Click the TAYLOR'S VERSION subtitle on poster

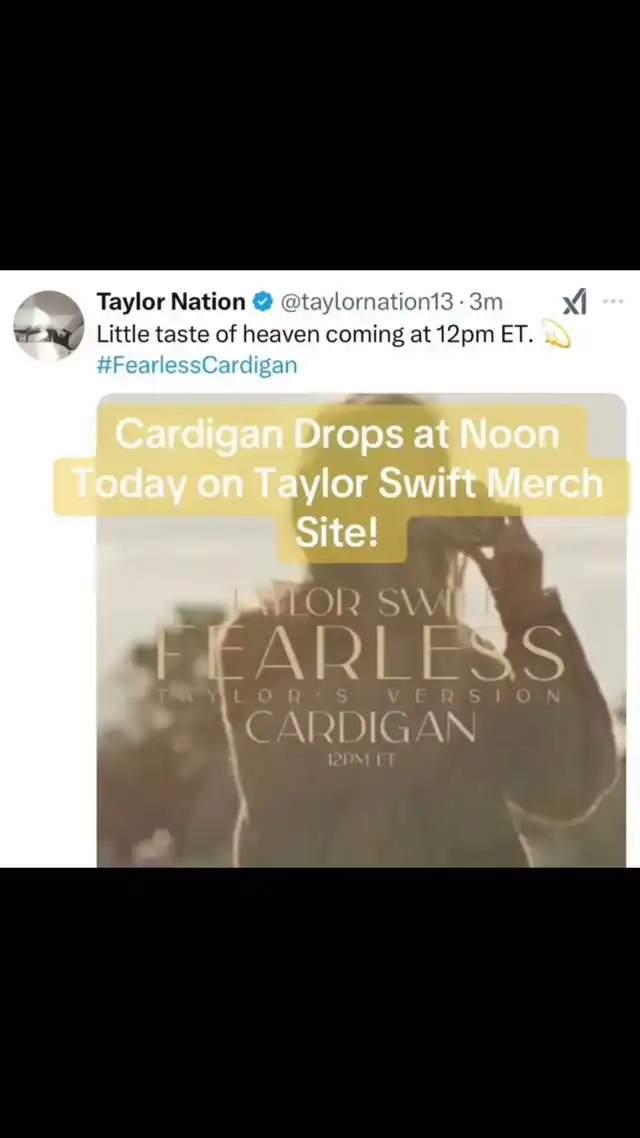(360, 696)
